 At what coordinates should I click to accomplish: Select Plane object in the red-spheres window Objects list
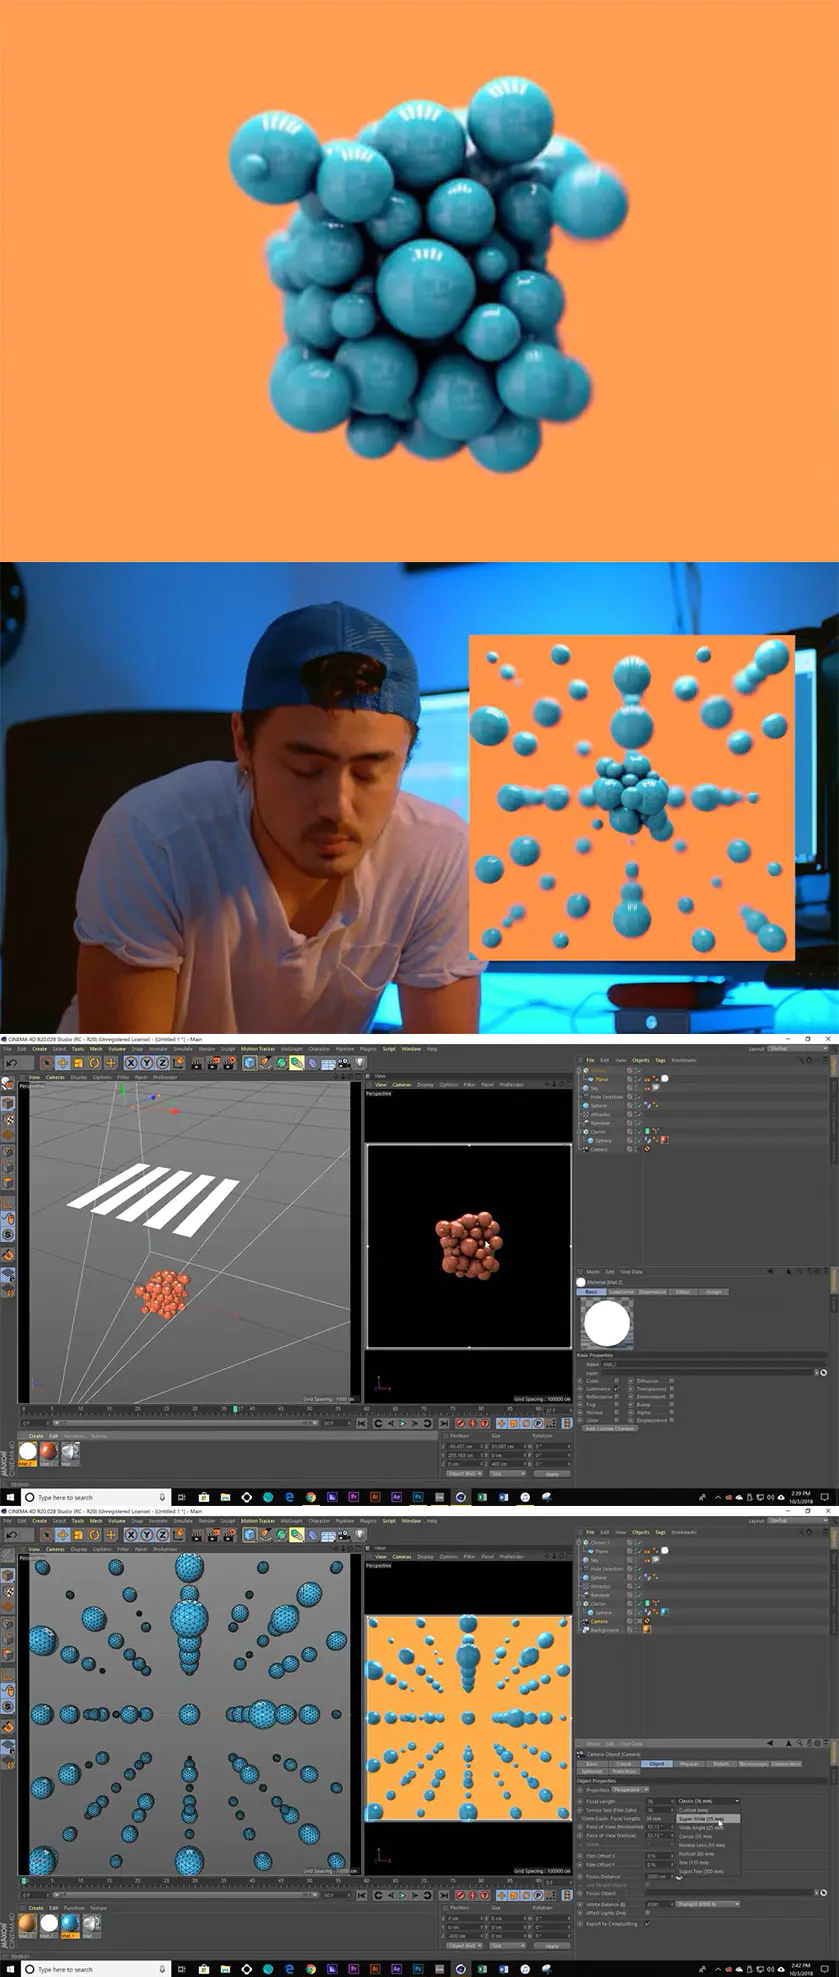point(601,1079)
